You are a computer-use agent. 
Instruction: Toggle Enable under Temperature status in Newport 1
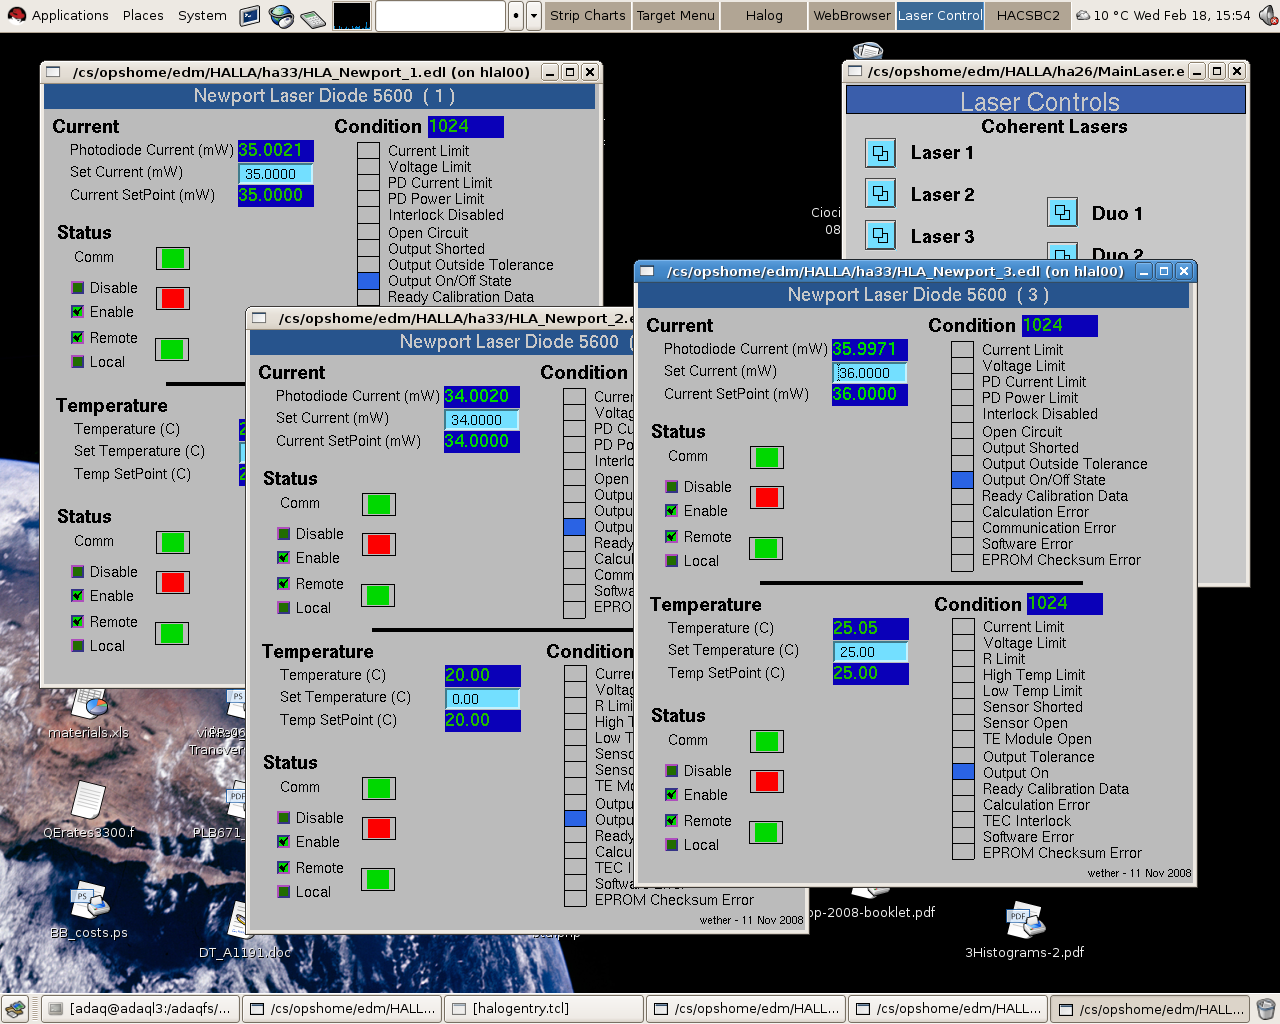(x=78, y=596)
